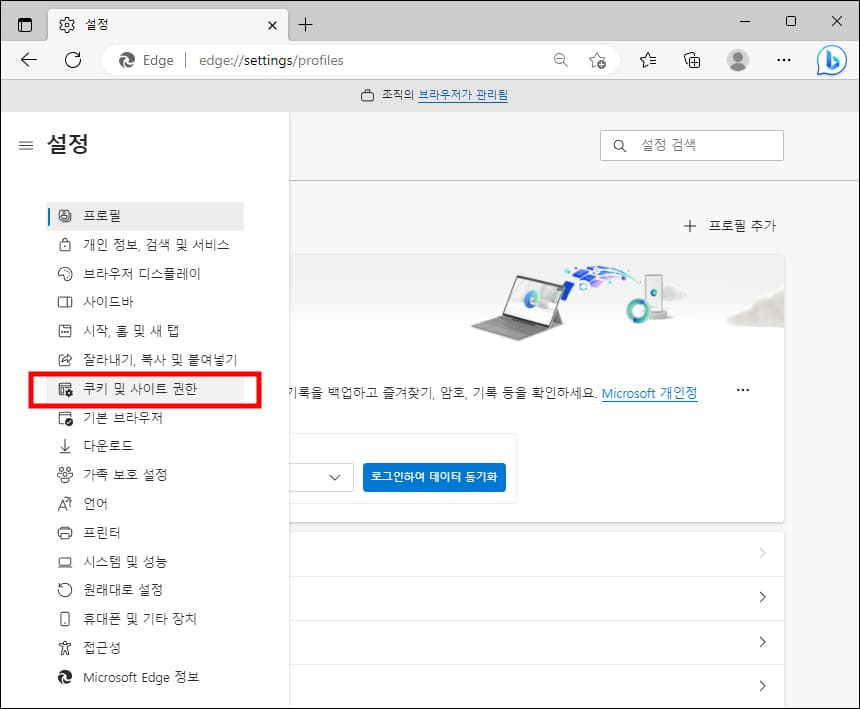
Task: Click the hamburger menu beside 설정
Action: click(25, 144)
